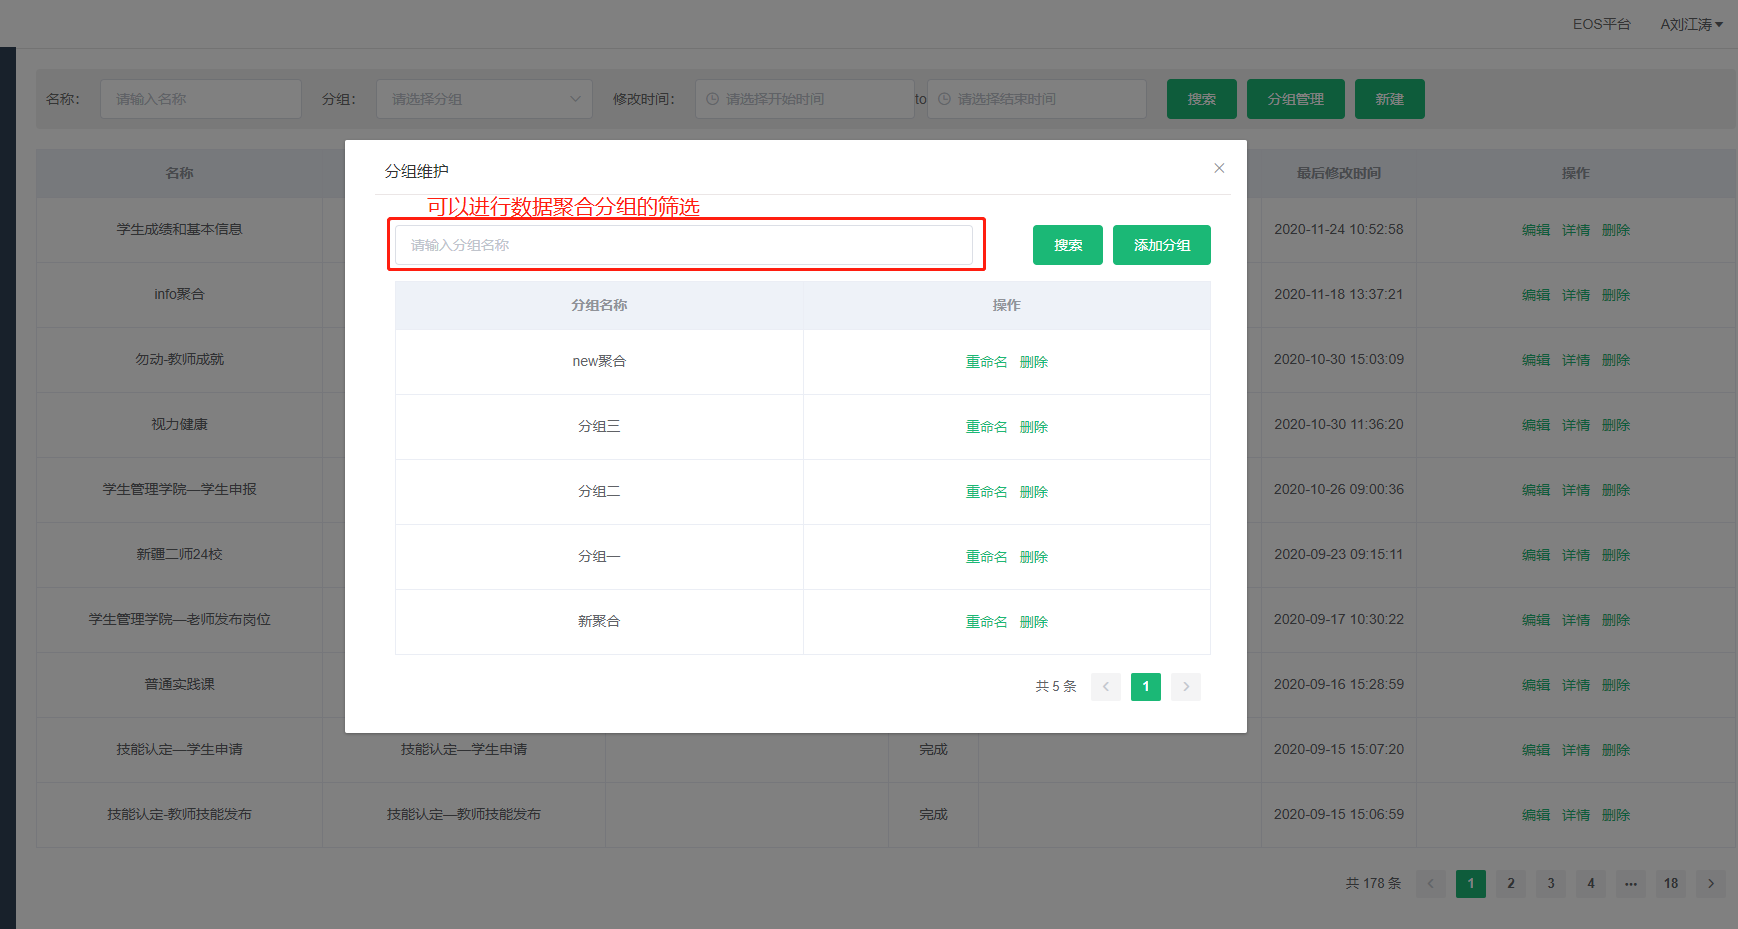
Task: View 详情 for the 学生成绩和基本信息 row
Action: [1576, 230]
